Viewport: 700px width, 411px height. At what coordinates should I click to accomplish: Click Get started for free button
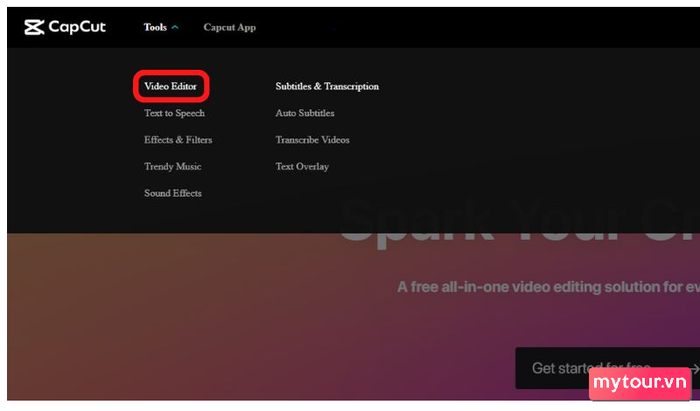pos(608,368)
